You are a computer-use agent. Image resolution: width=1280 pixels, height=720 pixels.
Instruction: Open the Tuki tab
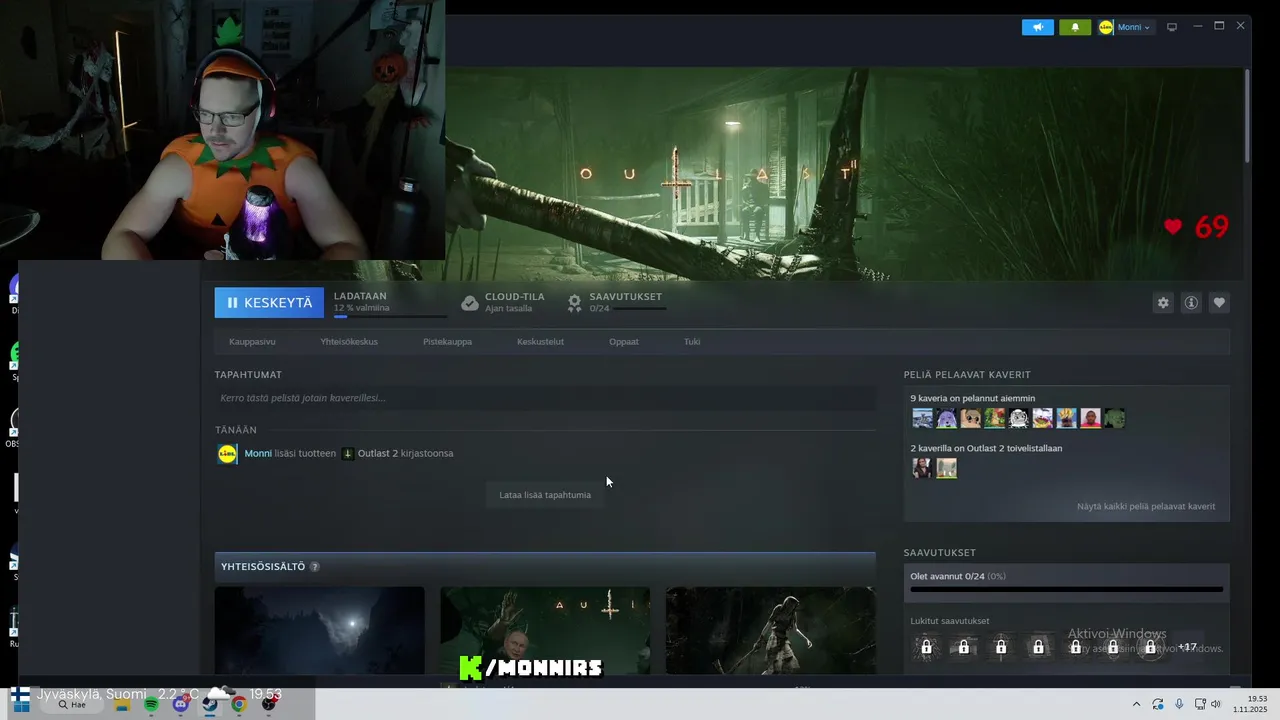[692, 341]
